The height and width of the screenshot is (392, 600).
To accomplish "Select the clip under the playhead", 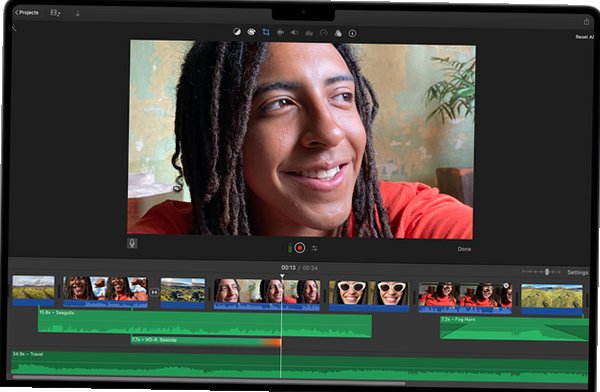I will click(x=267, y=294).
